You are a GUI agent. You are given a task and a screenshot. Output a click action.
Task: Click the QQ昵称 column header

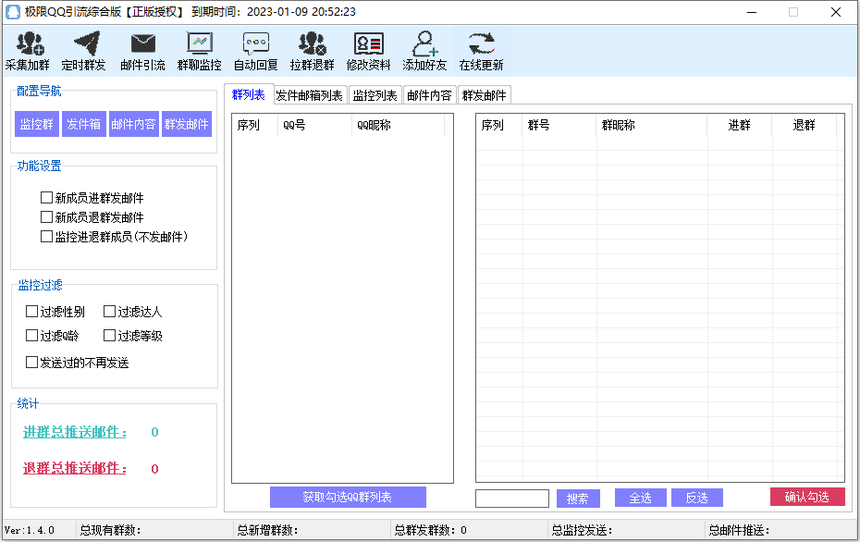click(398, 125)
